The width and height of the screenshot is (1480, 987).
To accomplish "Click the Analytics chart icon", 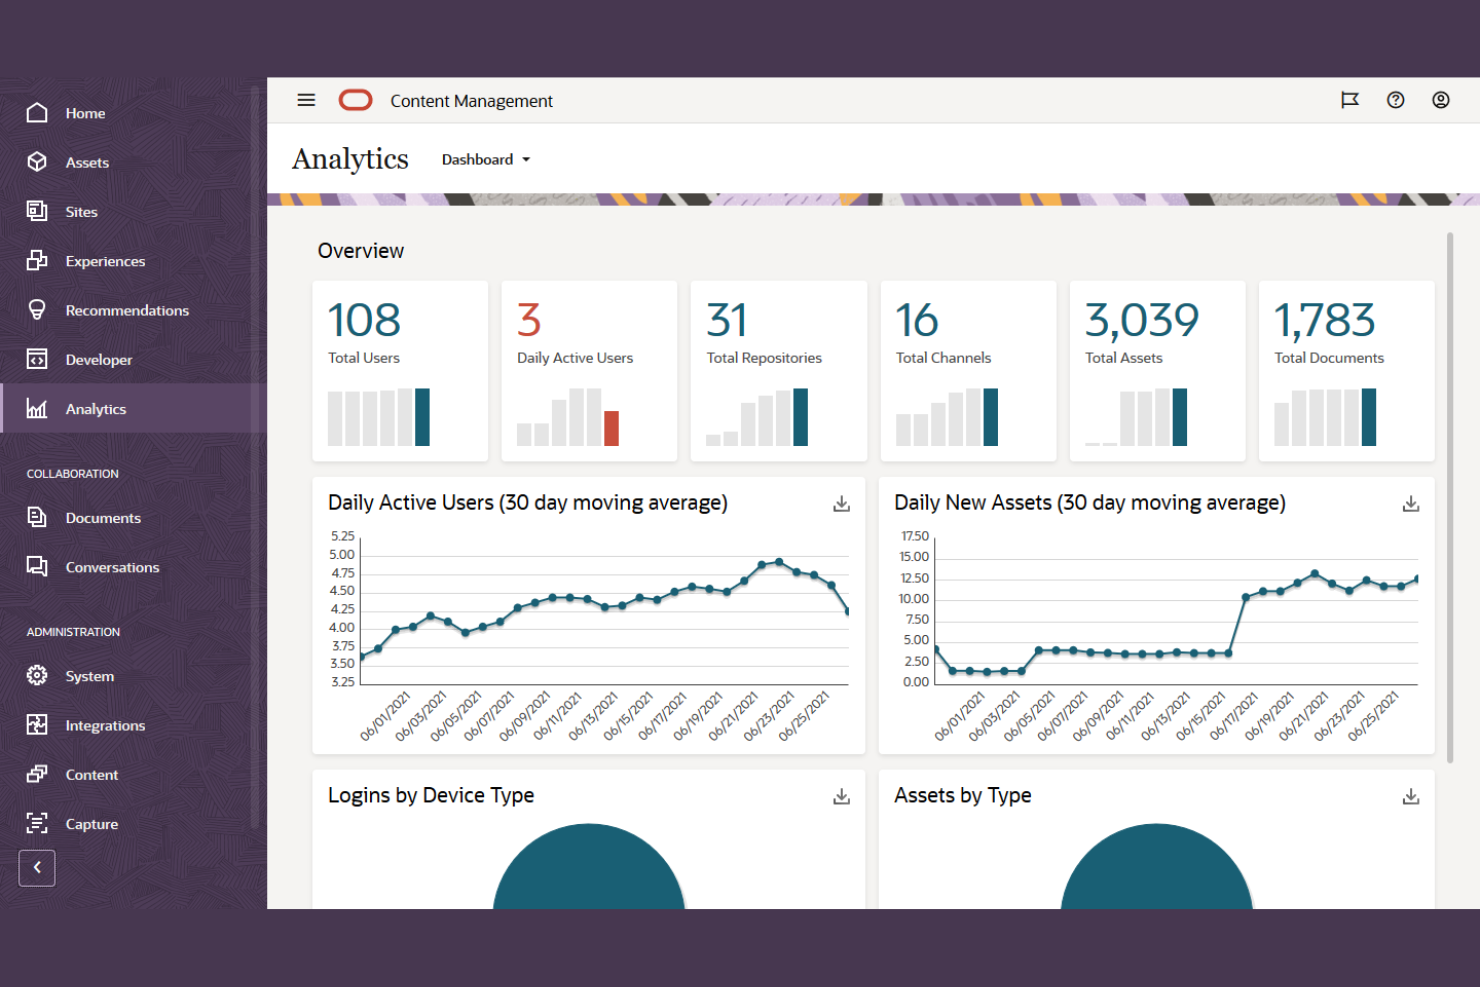I will point(37,408).
